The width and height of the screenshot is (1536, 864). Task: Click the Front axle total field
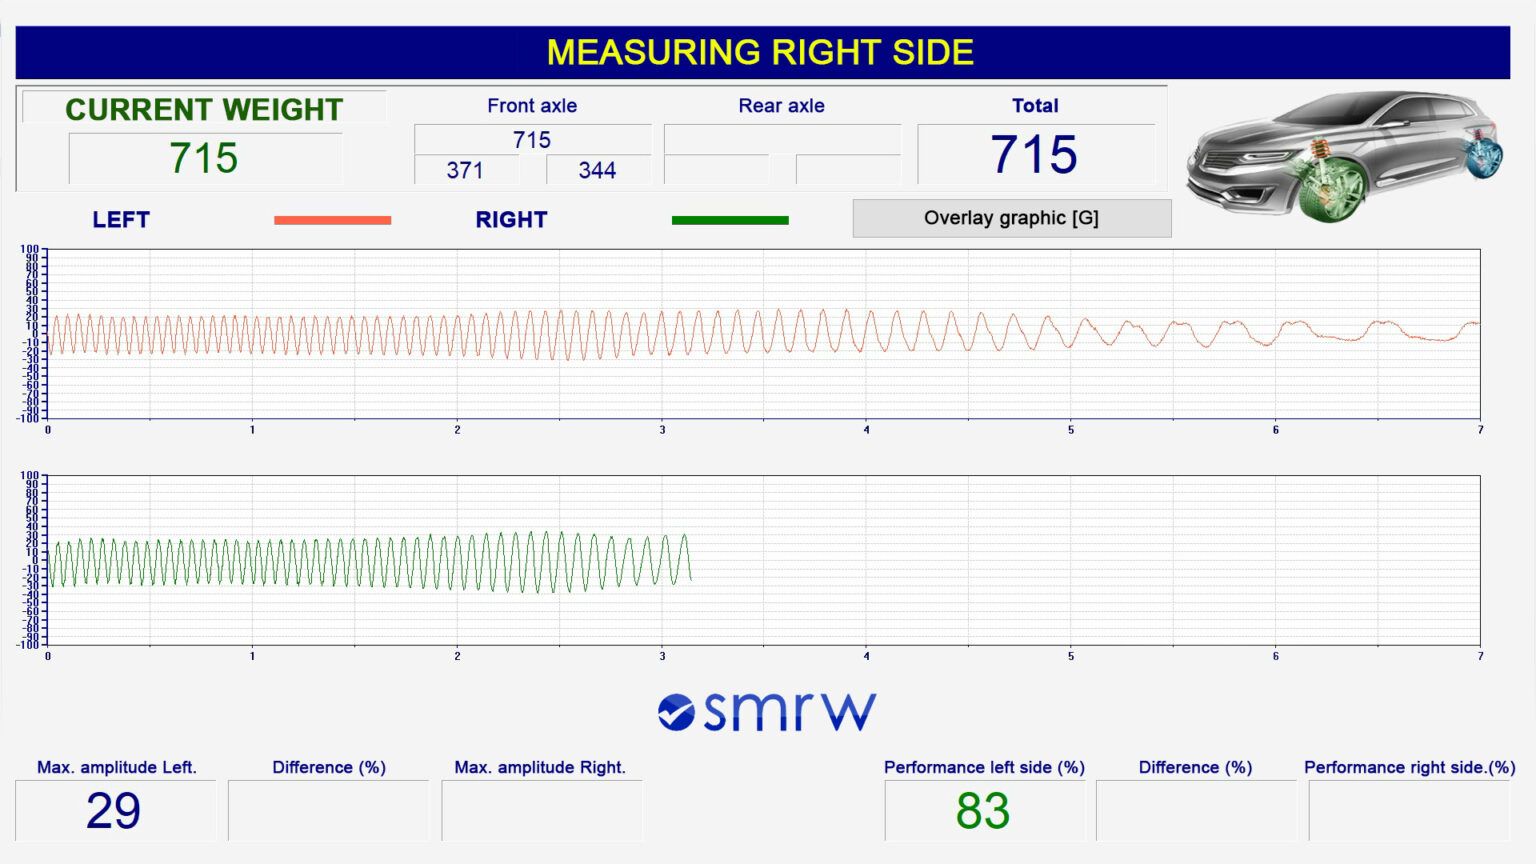coord(532,140)
